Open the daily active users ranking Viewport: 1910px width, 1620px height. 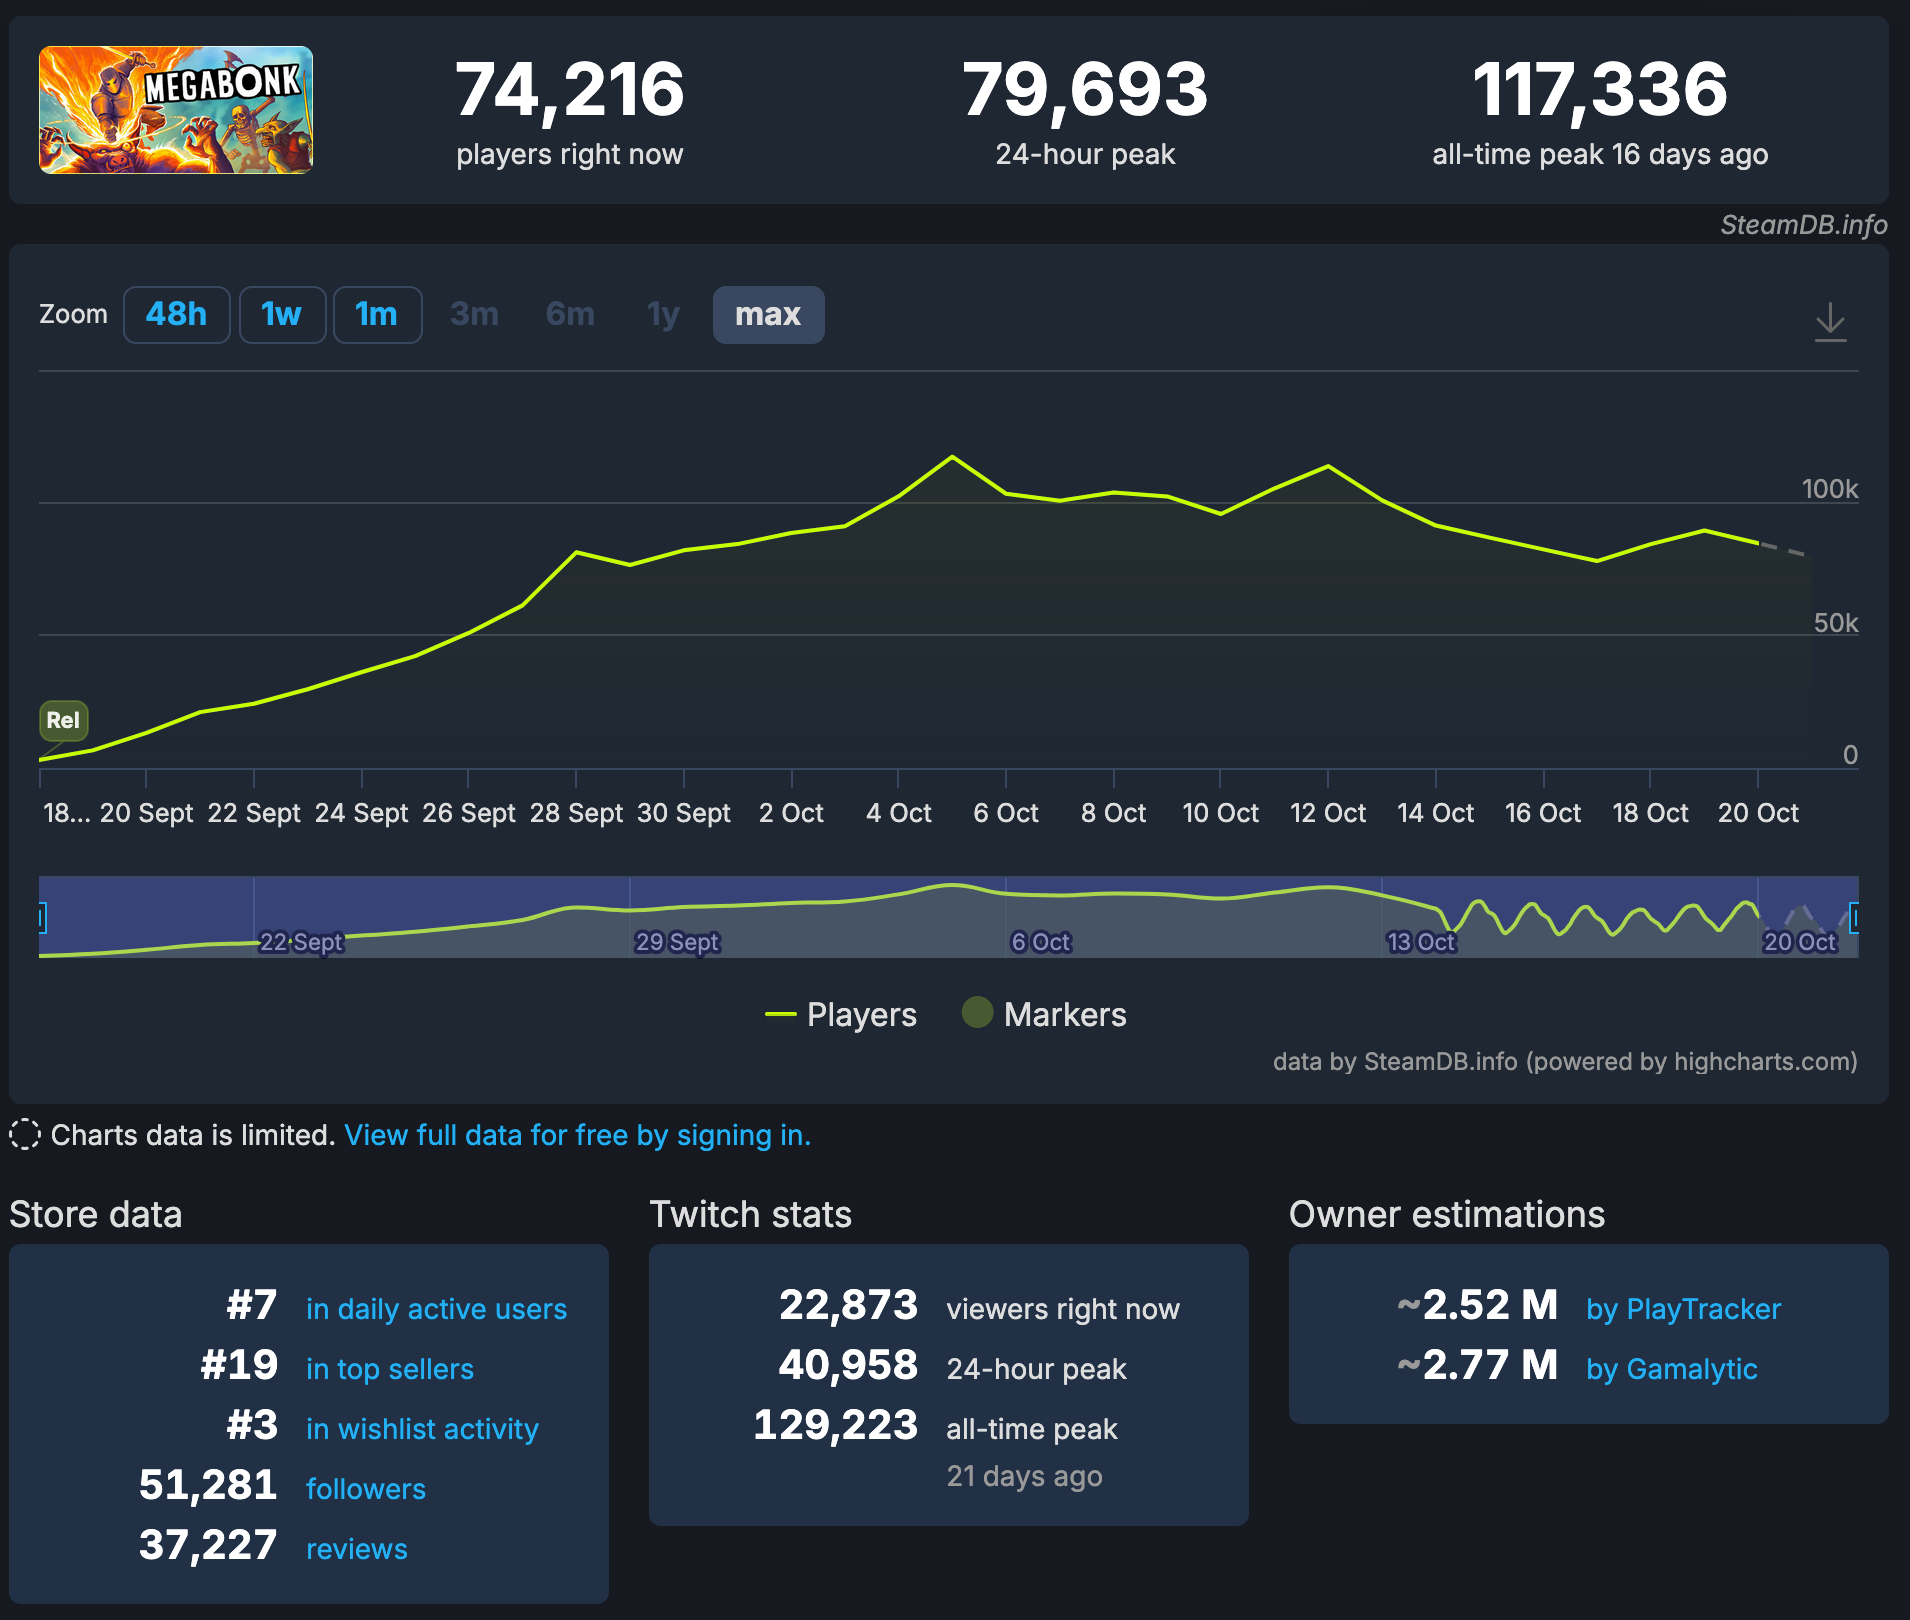436,1309
